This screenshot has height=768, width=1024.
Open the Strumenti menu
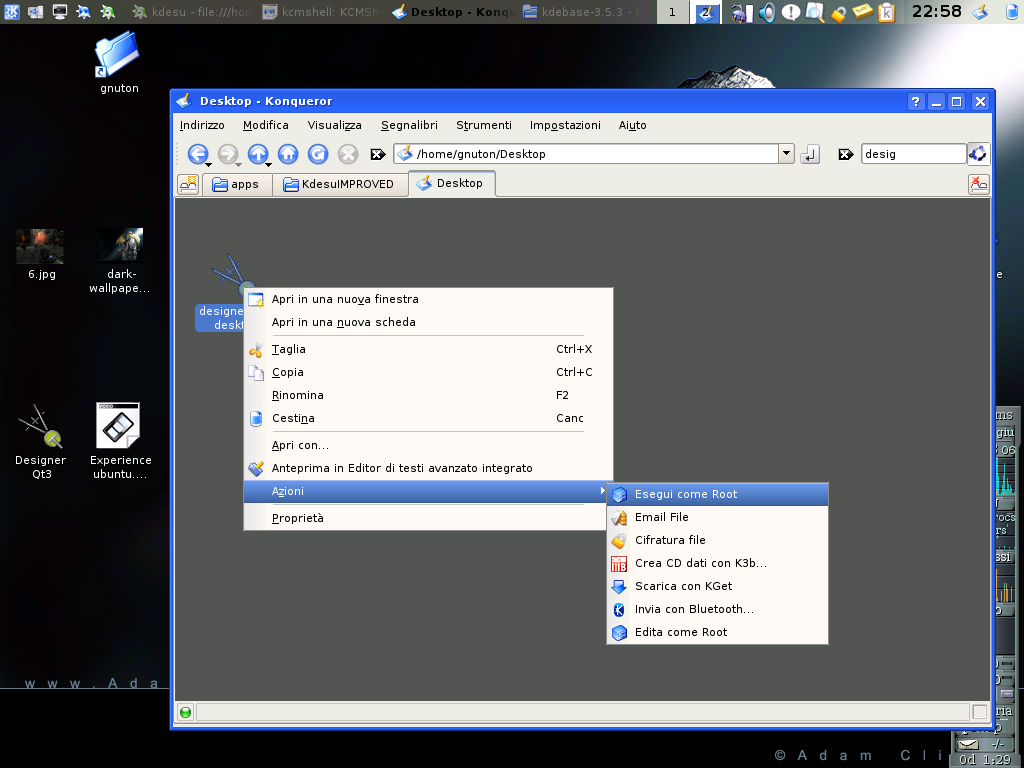[484, 125]
